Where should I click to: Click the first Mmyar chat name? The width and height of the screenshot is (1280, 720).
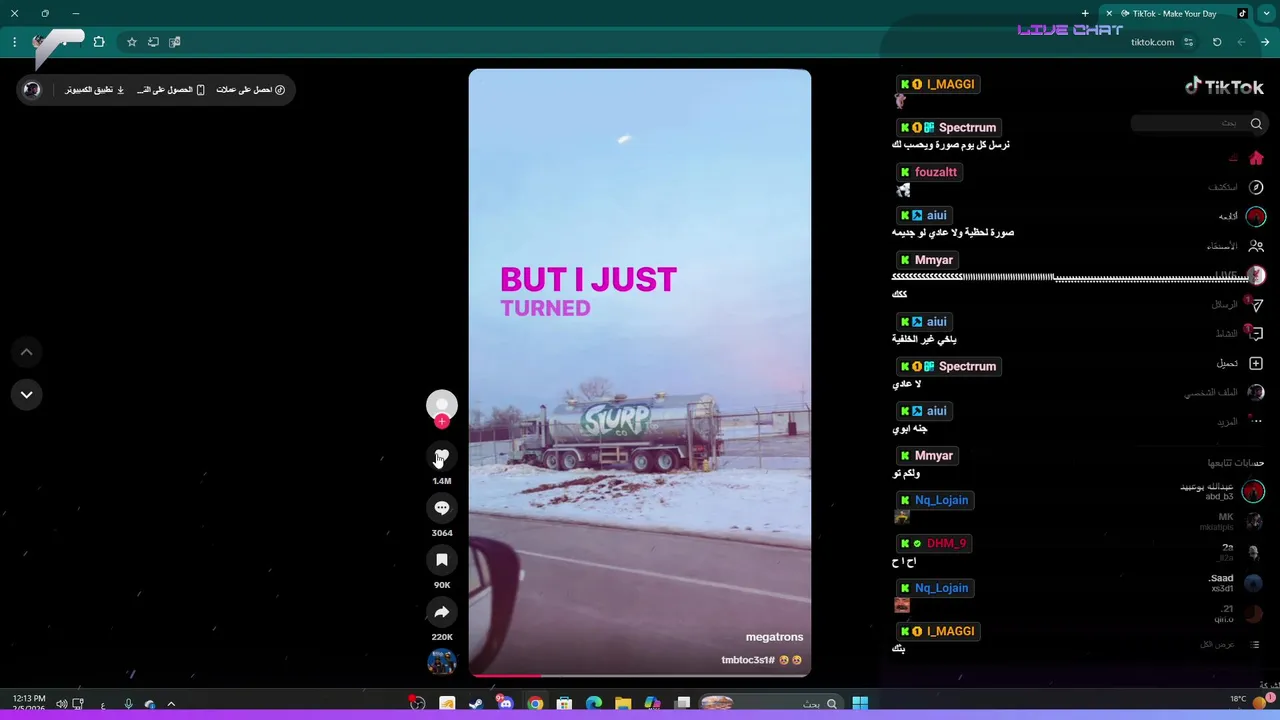point(934,260)
